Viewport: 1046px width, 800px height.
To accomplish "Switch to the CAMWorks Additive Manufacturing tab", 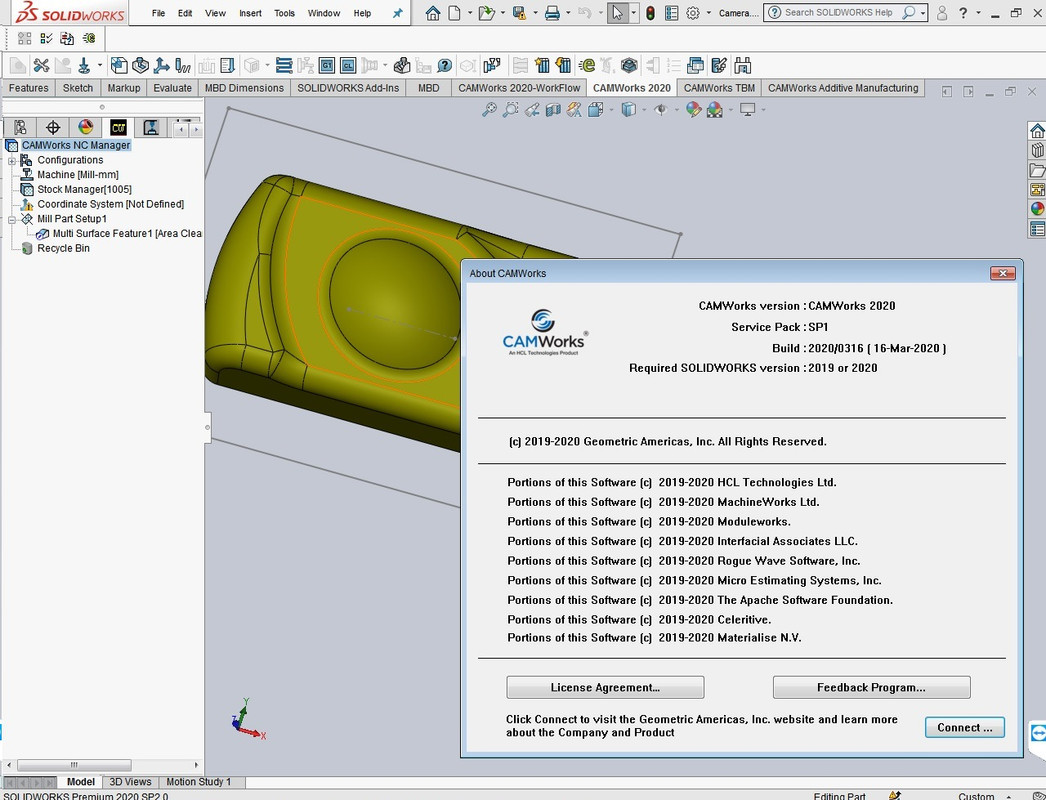I will (x=843, y=88).
